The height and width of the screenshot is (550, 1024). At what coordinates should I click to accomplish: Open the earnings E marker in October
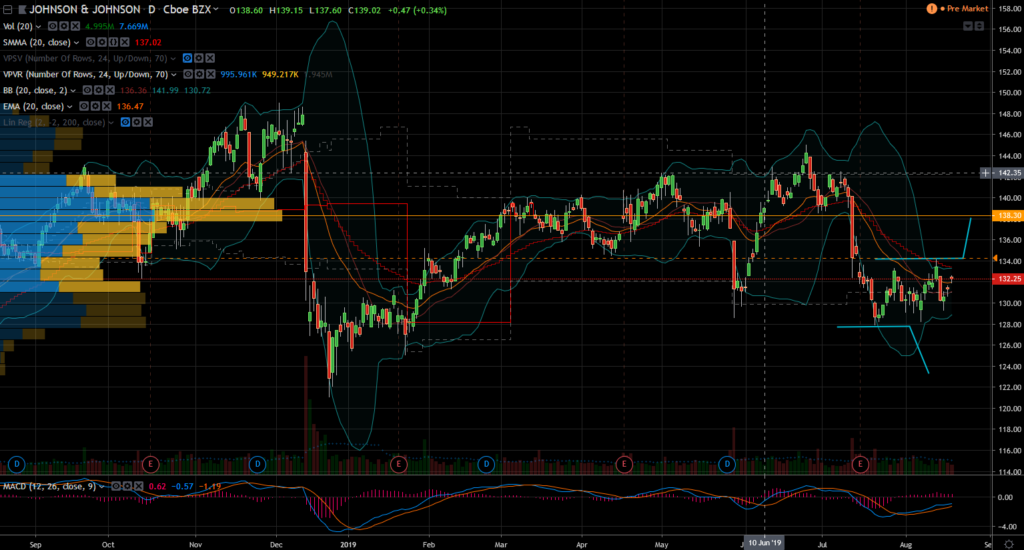pos(150,464)
